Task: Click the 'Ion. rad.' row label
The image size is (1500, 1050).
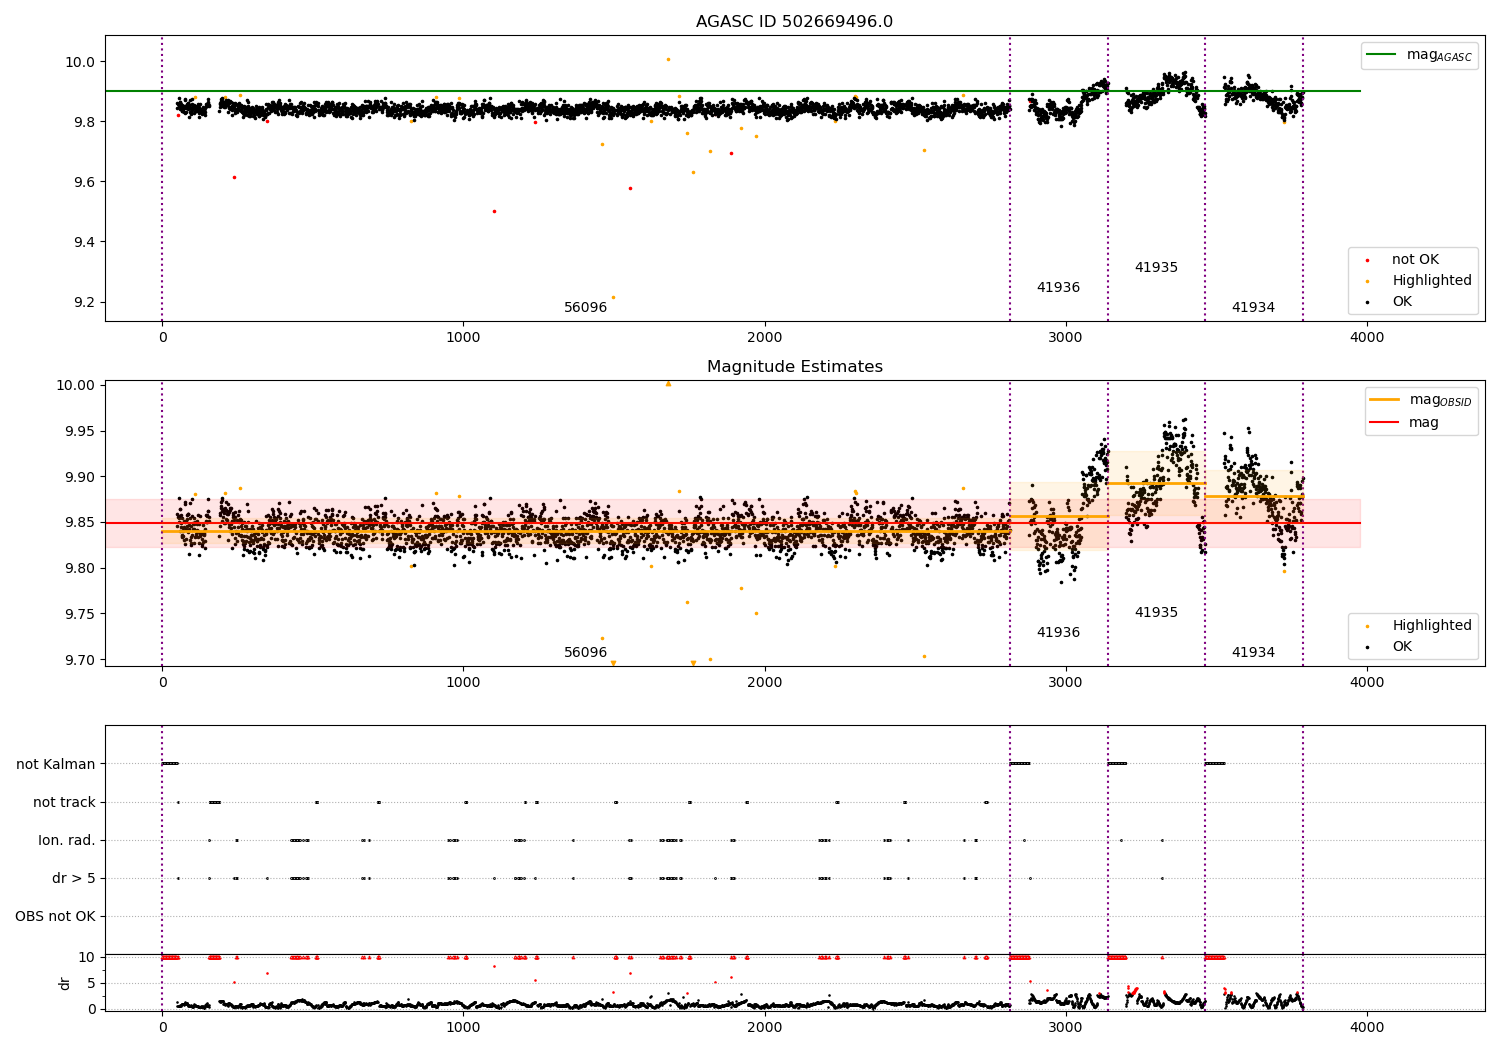Action: point(67,841)
